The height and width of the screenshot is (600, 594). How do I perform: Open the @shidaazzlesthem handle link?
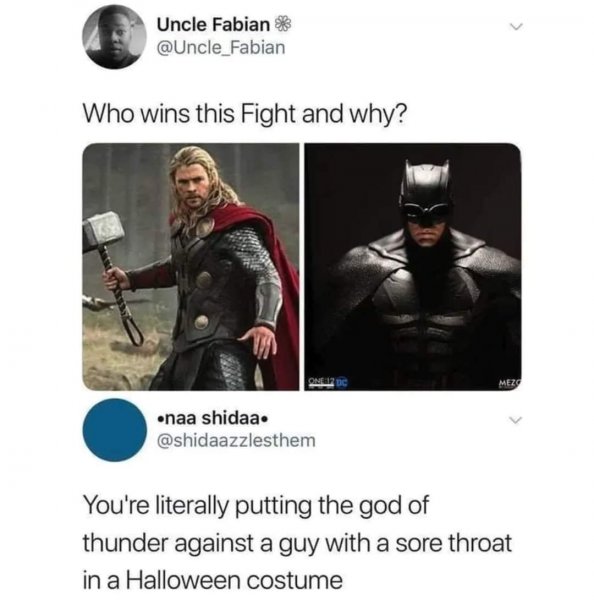coord(236,440)
